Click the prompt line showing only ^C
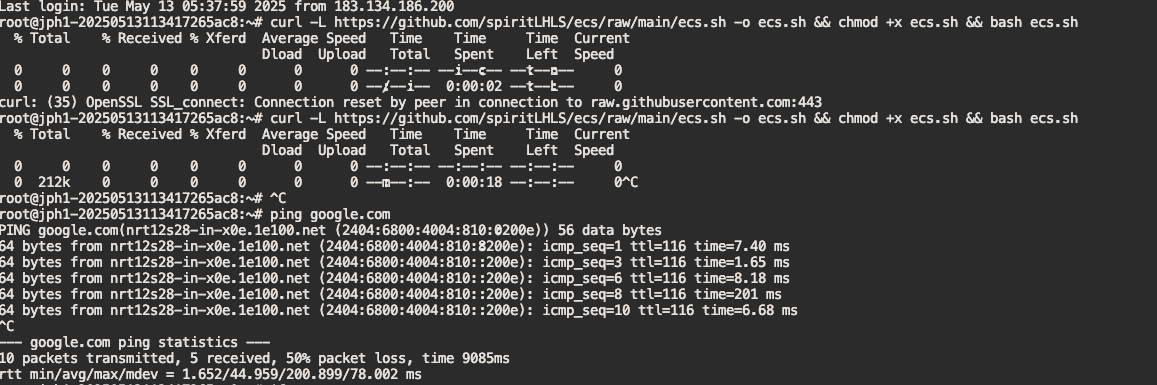Screen dimensions: 1157x385 pos(143,198)
